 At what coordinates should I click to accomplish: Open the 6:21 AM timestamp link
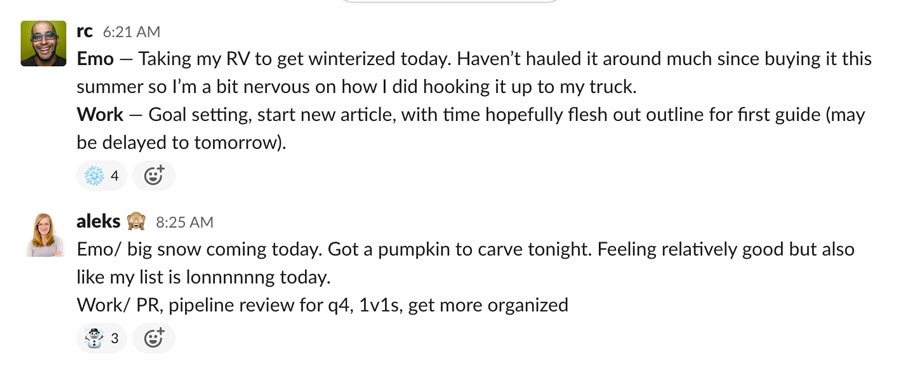pos(131,32)
